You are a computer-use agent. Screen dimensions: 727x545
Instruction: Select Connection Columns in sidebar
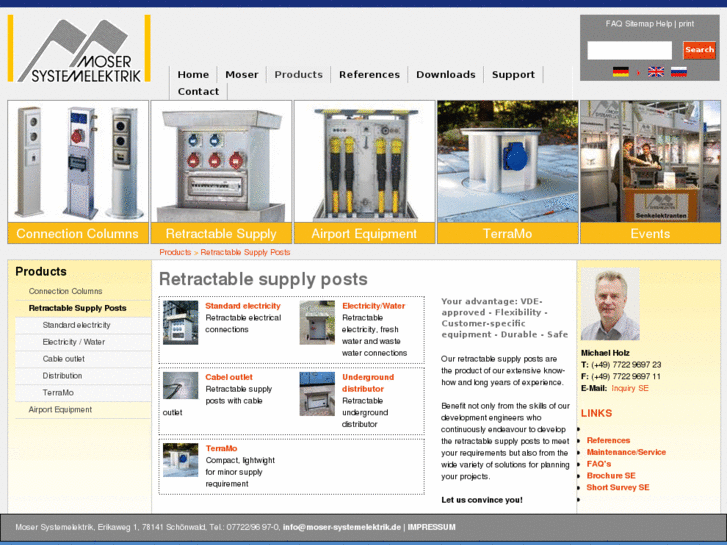[65, 291]
